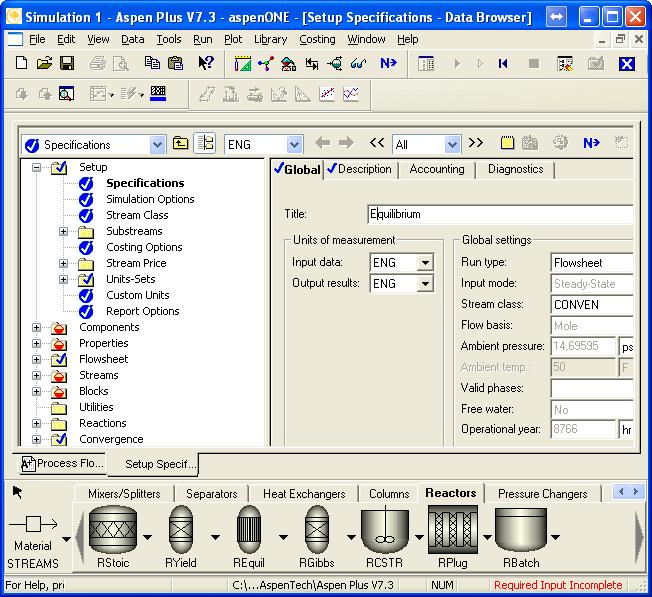Click the Paste clipboard icon
Viewport: 652px width, 597px height.
point(175,63)
